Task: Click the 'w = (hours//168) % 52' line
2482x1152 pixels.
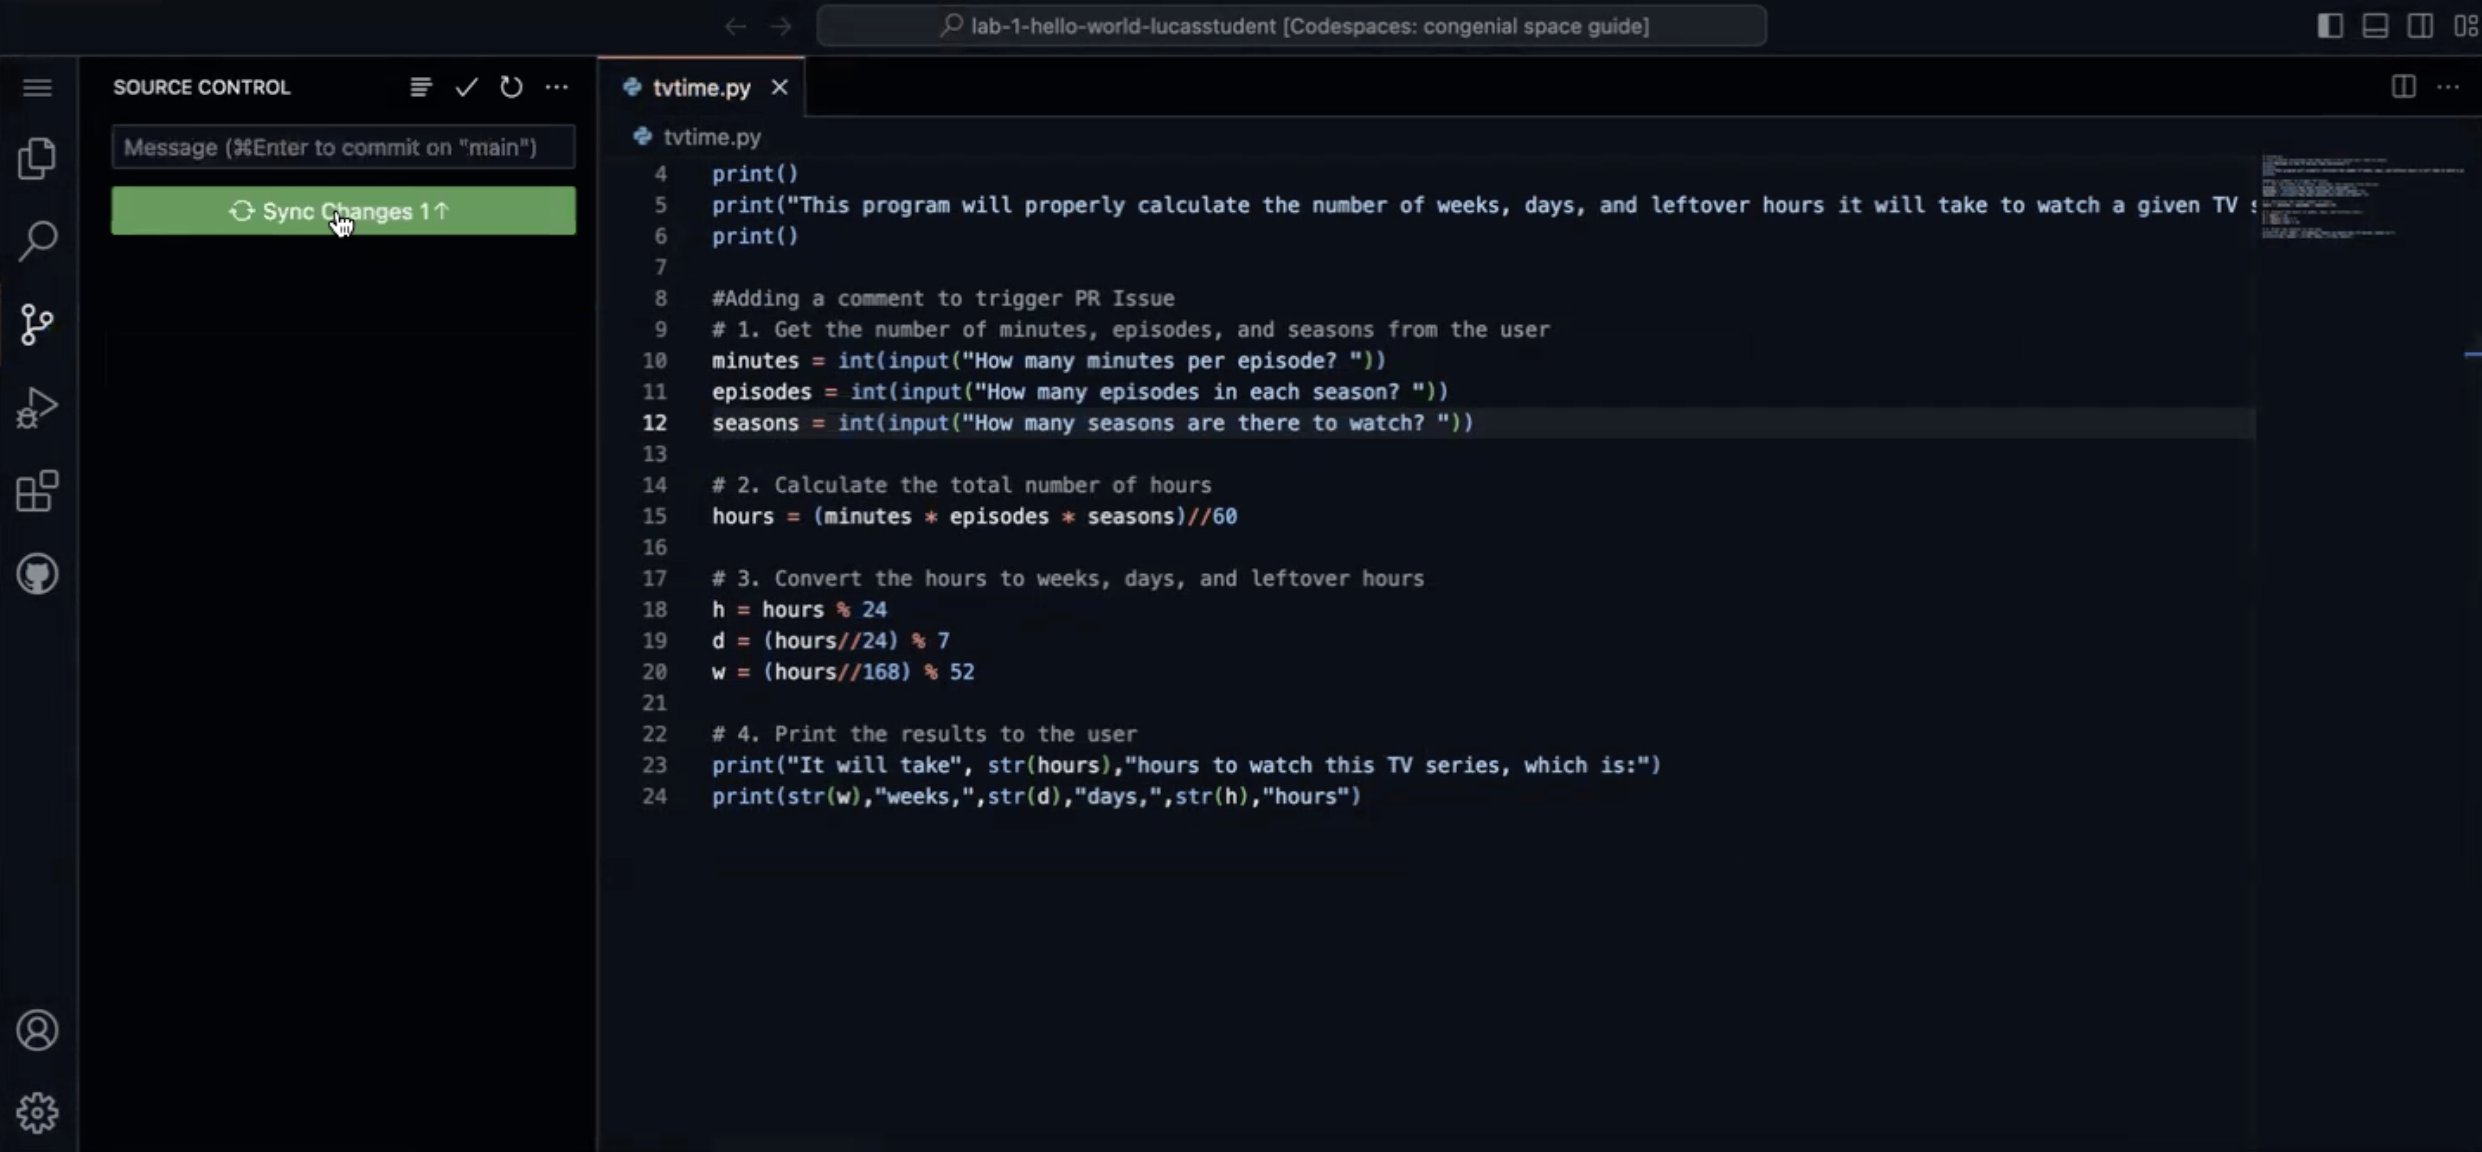Action: [x=843, y=672]
